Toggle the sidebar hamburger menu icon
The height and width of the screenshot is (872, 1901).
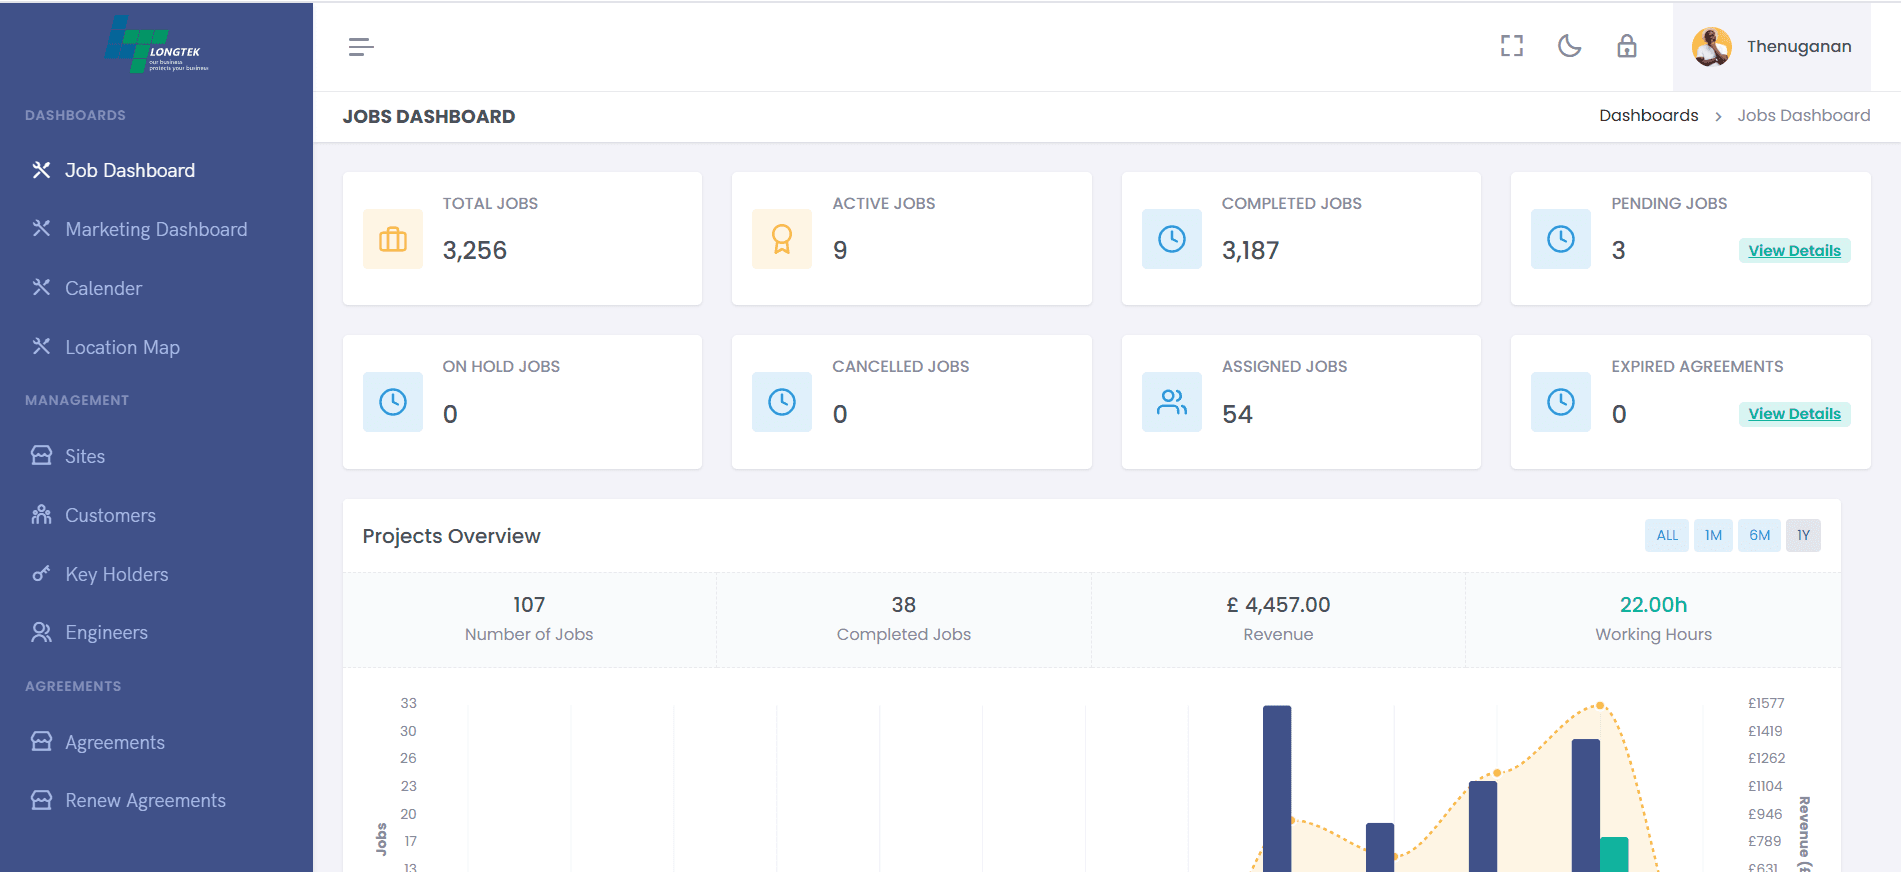click(361, 47)
